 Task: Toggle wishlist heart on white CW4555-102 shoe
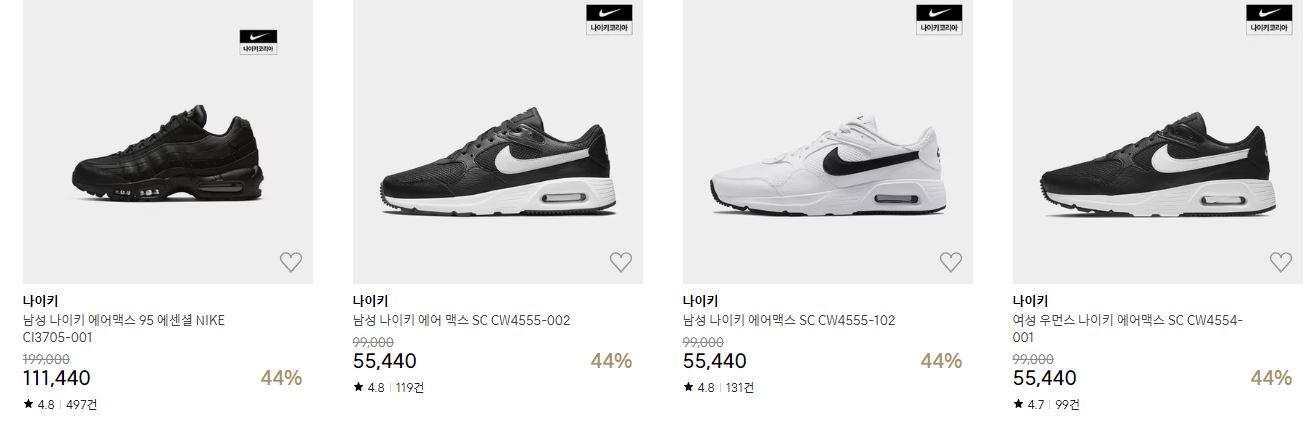[950, 262]
